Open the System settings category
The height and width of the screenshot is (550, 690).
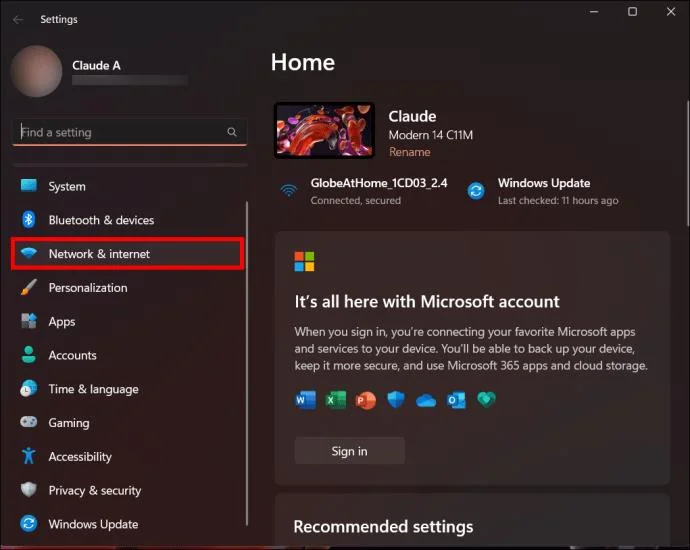(x=128, y=186)
